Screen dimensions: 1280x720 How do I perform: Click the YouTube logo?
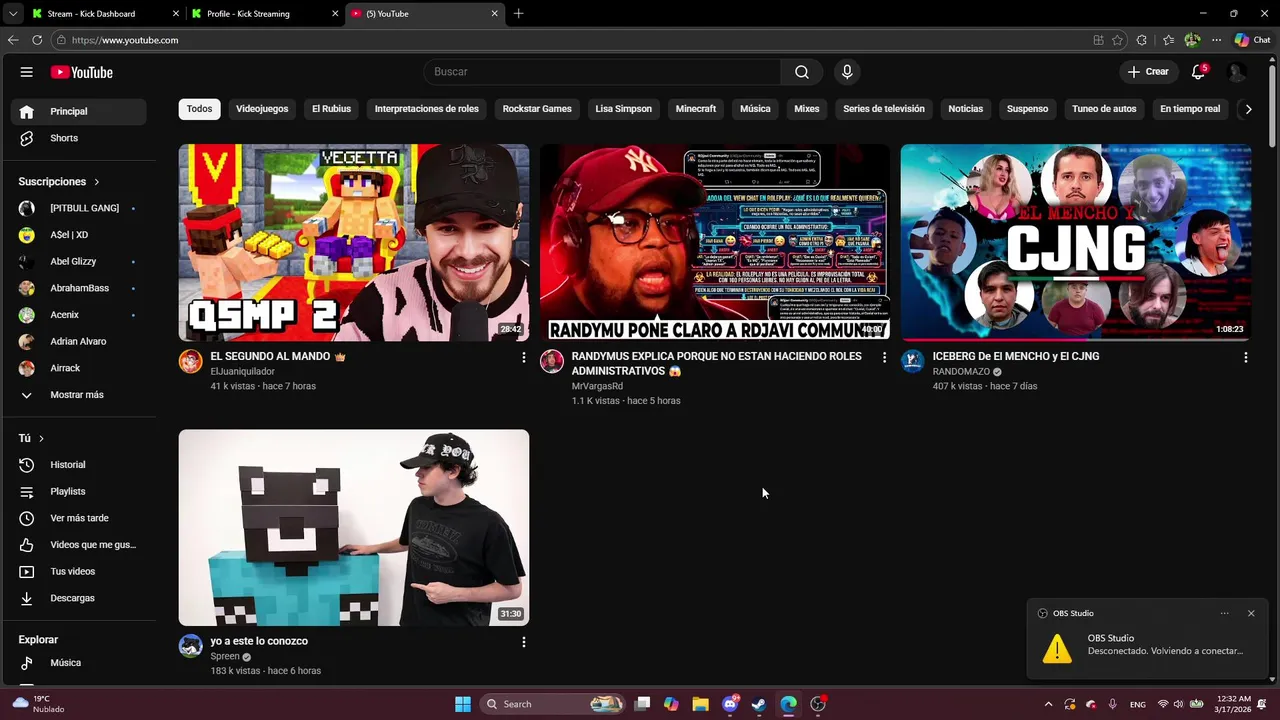tap(81, 72)
